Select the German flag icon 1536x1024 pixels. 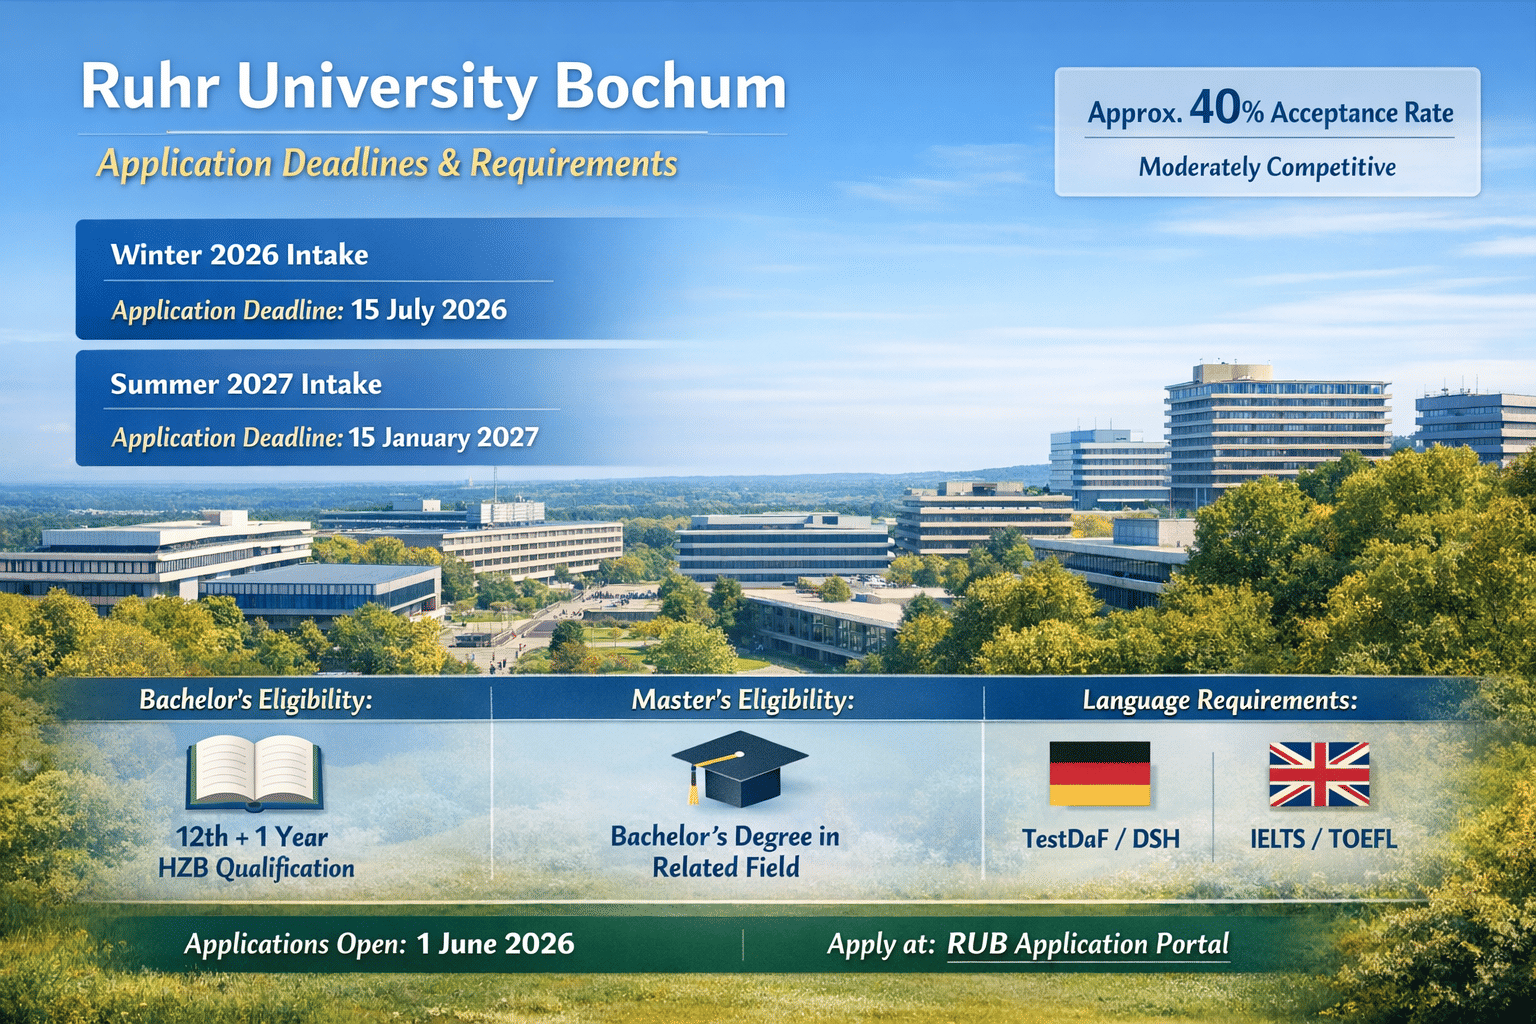(x=1099, y=774)
